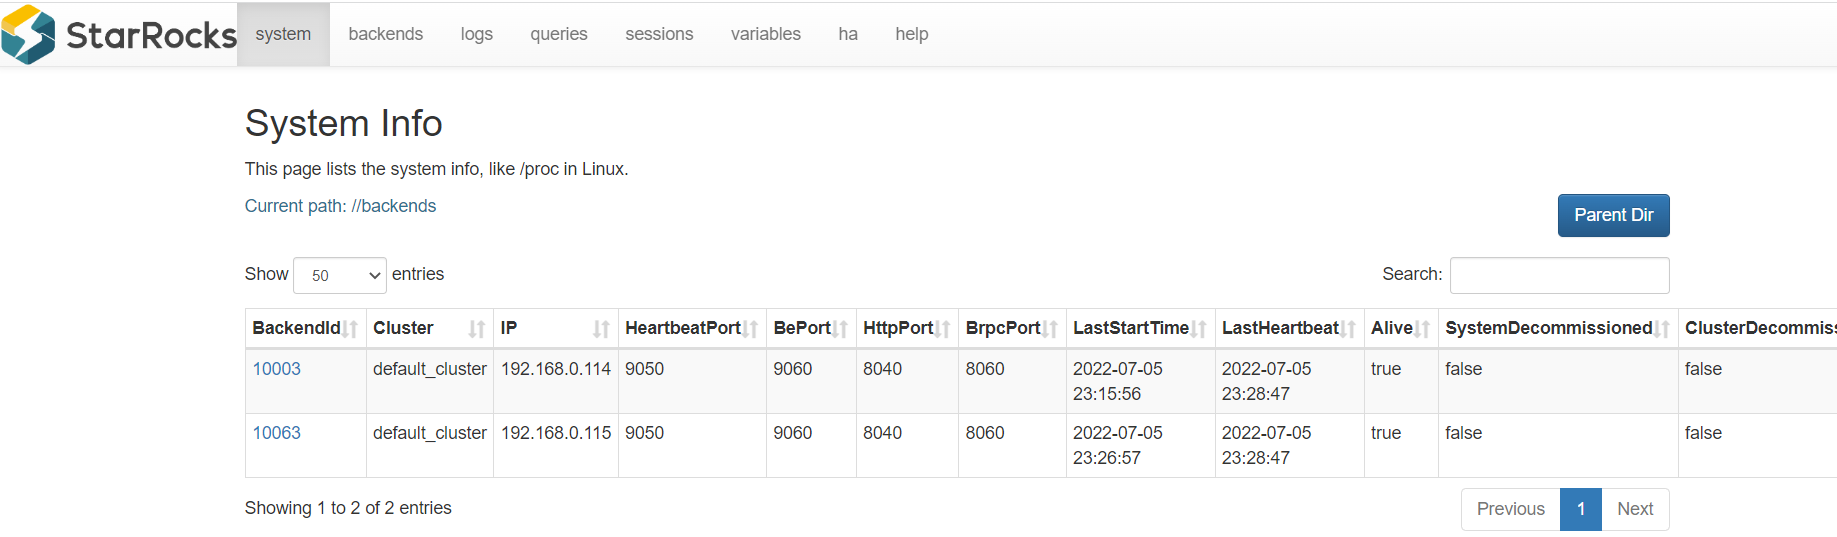Open the logs tab
The image size is (1837, 537).
[x=477, y=34]
